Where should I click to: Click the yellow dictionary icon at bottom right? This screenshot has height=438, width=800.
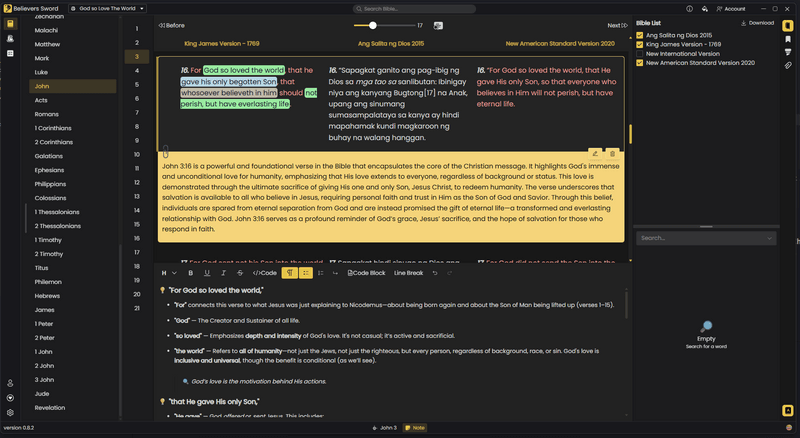pyautogui.click(x=788, y=410)
